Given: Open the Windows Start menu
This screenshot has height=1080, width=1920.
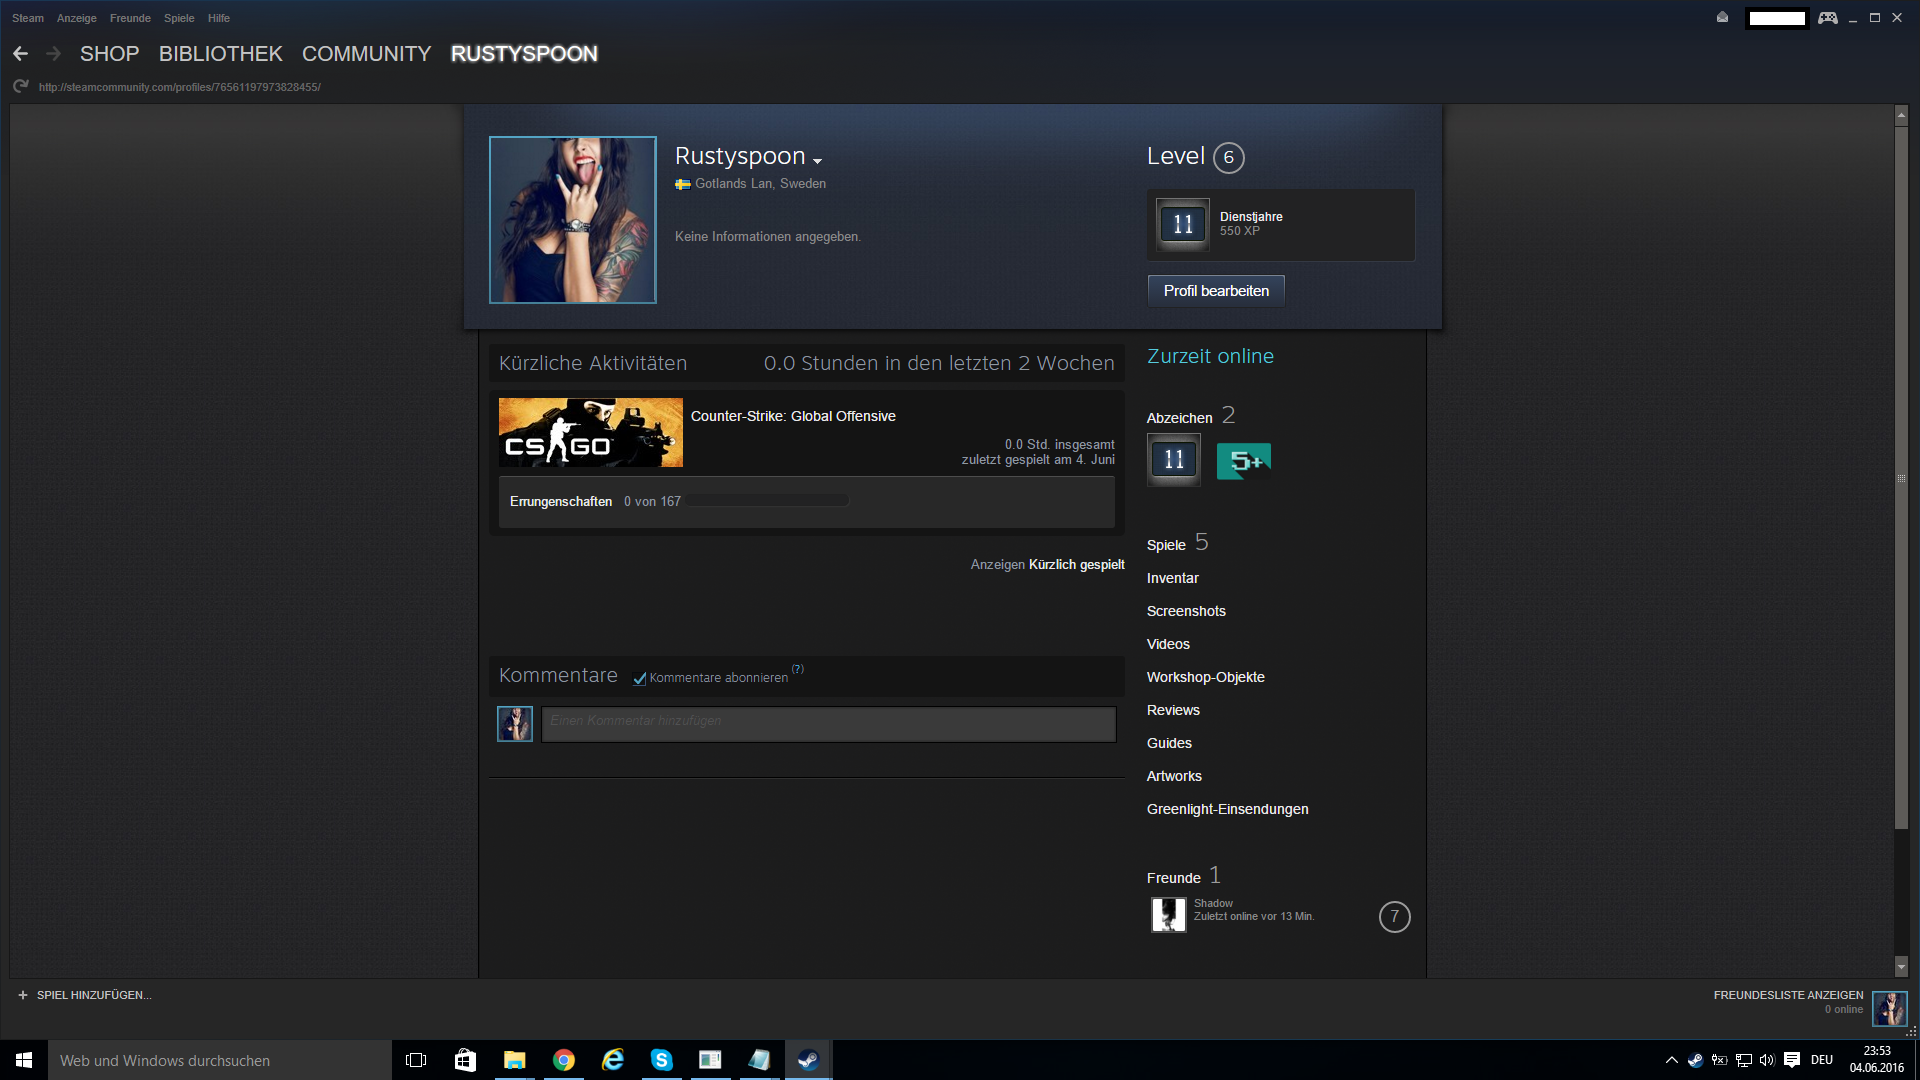Looking at the screenshot, I should click(x=24, y=1060).
